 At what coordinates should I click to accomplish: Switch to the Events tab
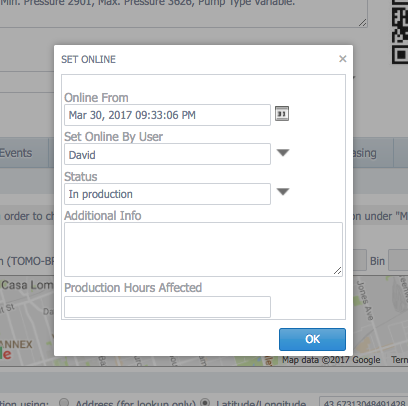pyautogui.click(x=16, y=153)
